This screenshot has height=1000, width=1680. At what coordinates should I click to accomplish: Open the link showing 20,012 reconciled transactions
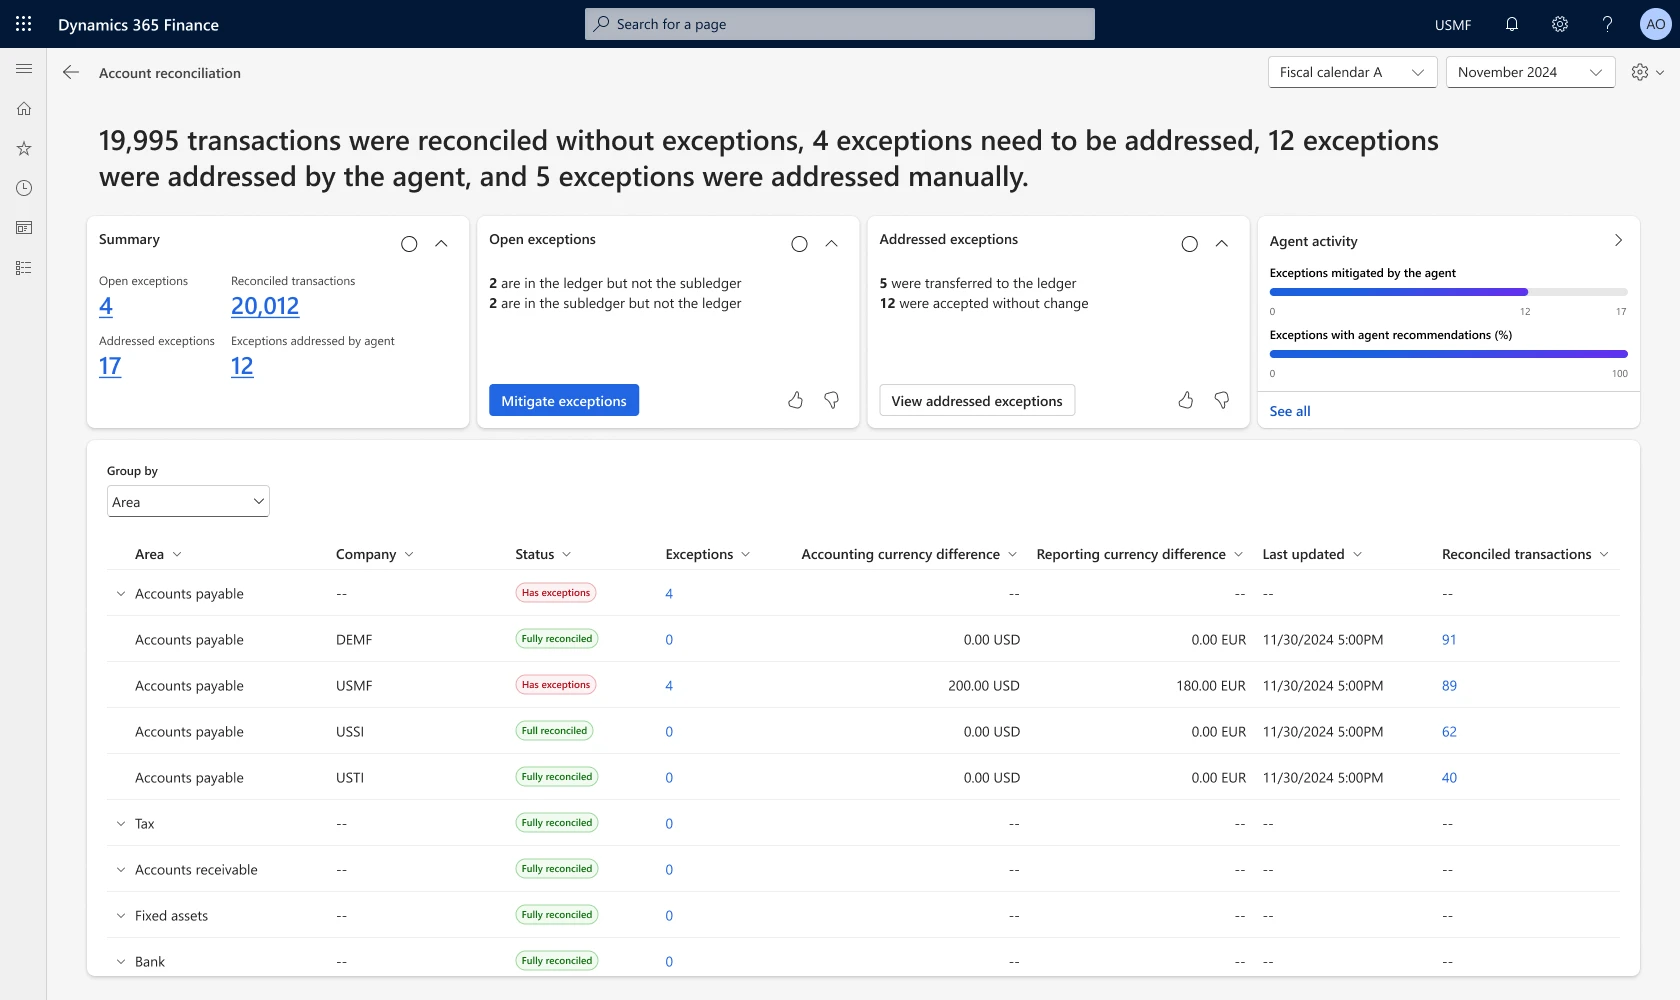pos(264,306)
